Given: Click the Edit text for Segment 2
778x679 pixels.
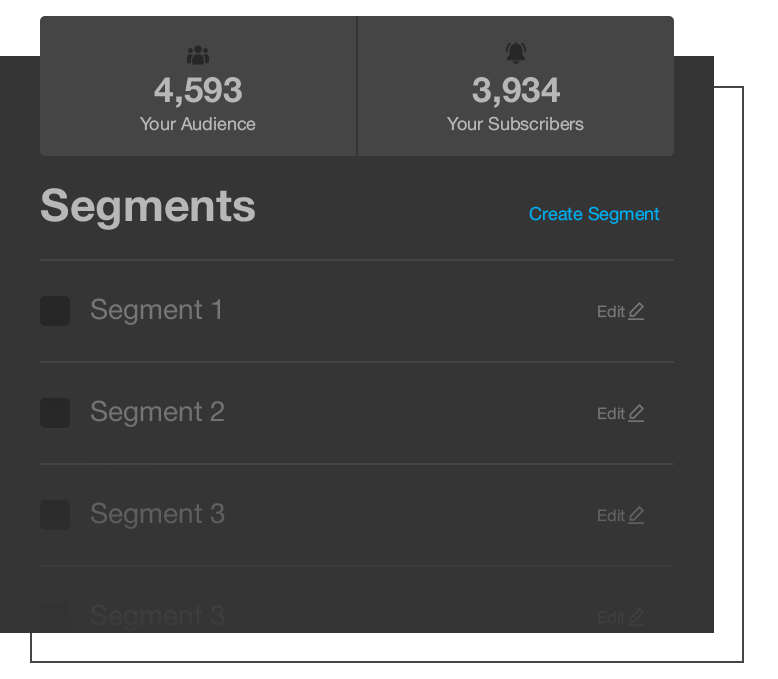Looking at the screenshot, I should click(x=611, y=413).
